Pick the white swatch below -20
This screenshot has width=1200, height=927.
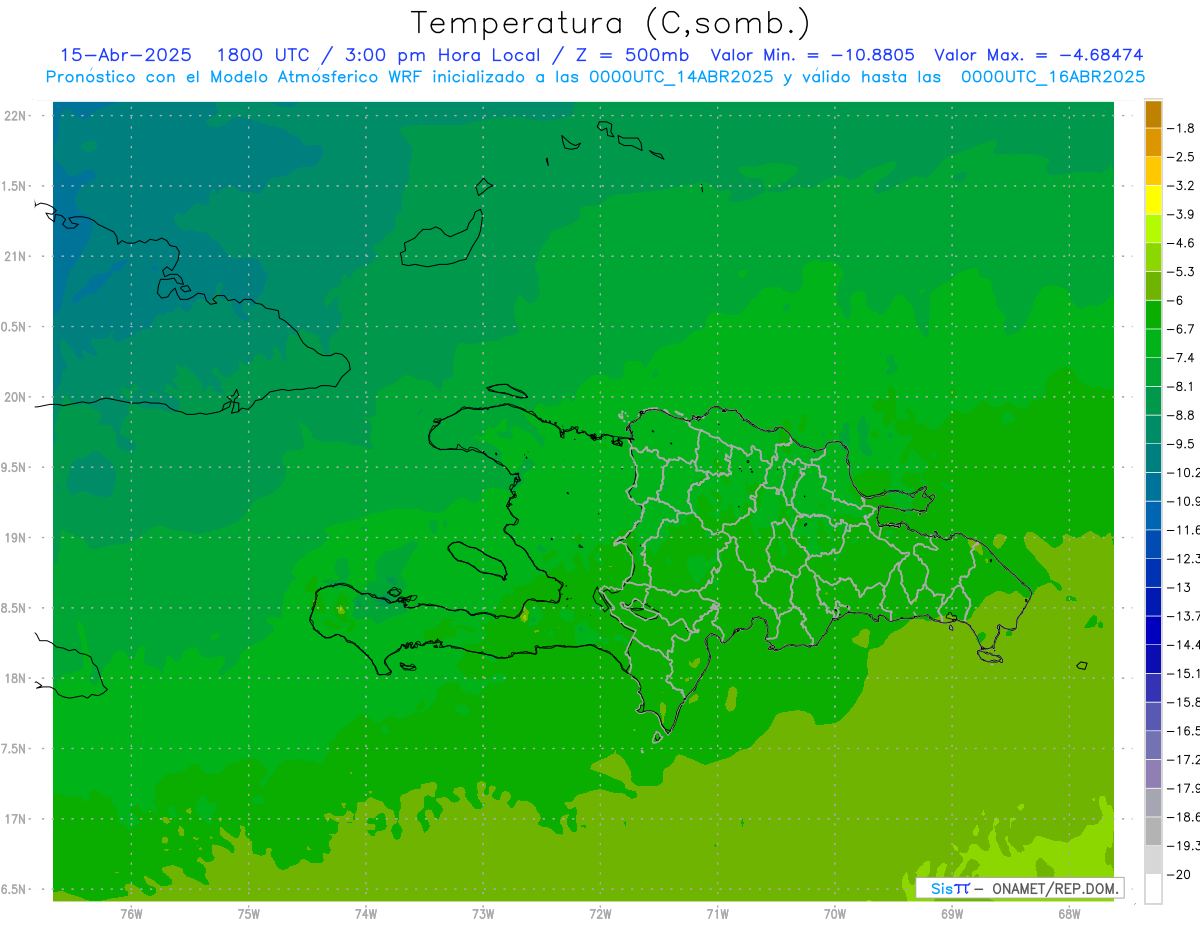(1153, 888)
